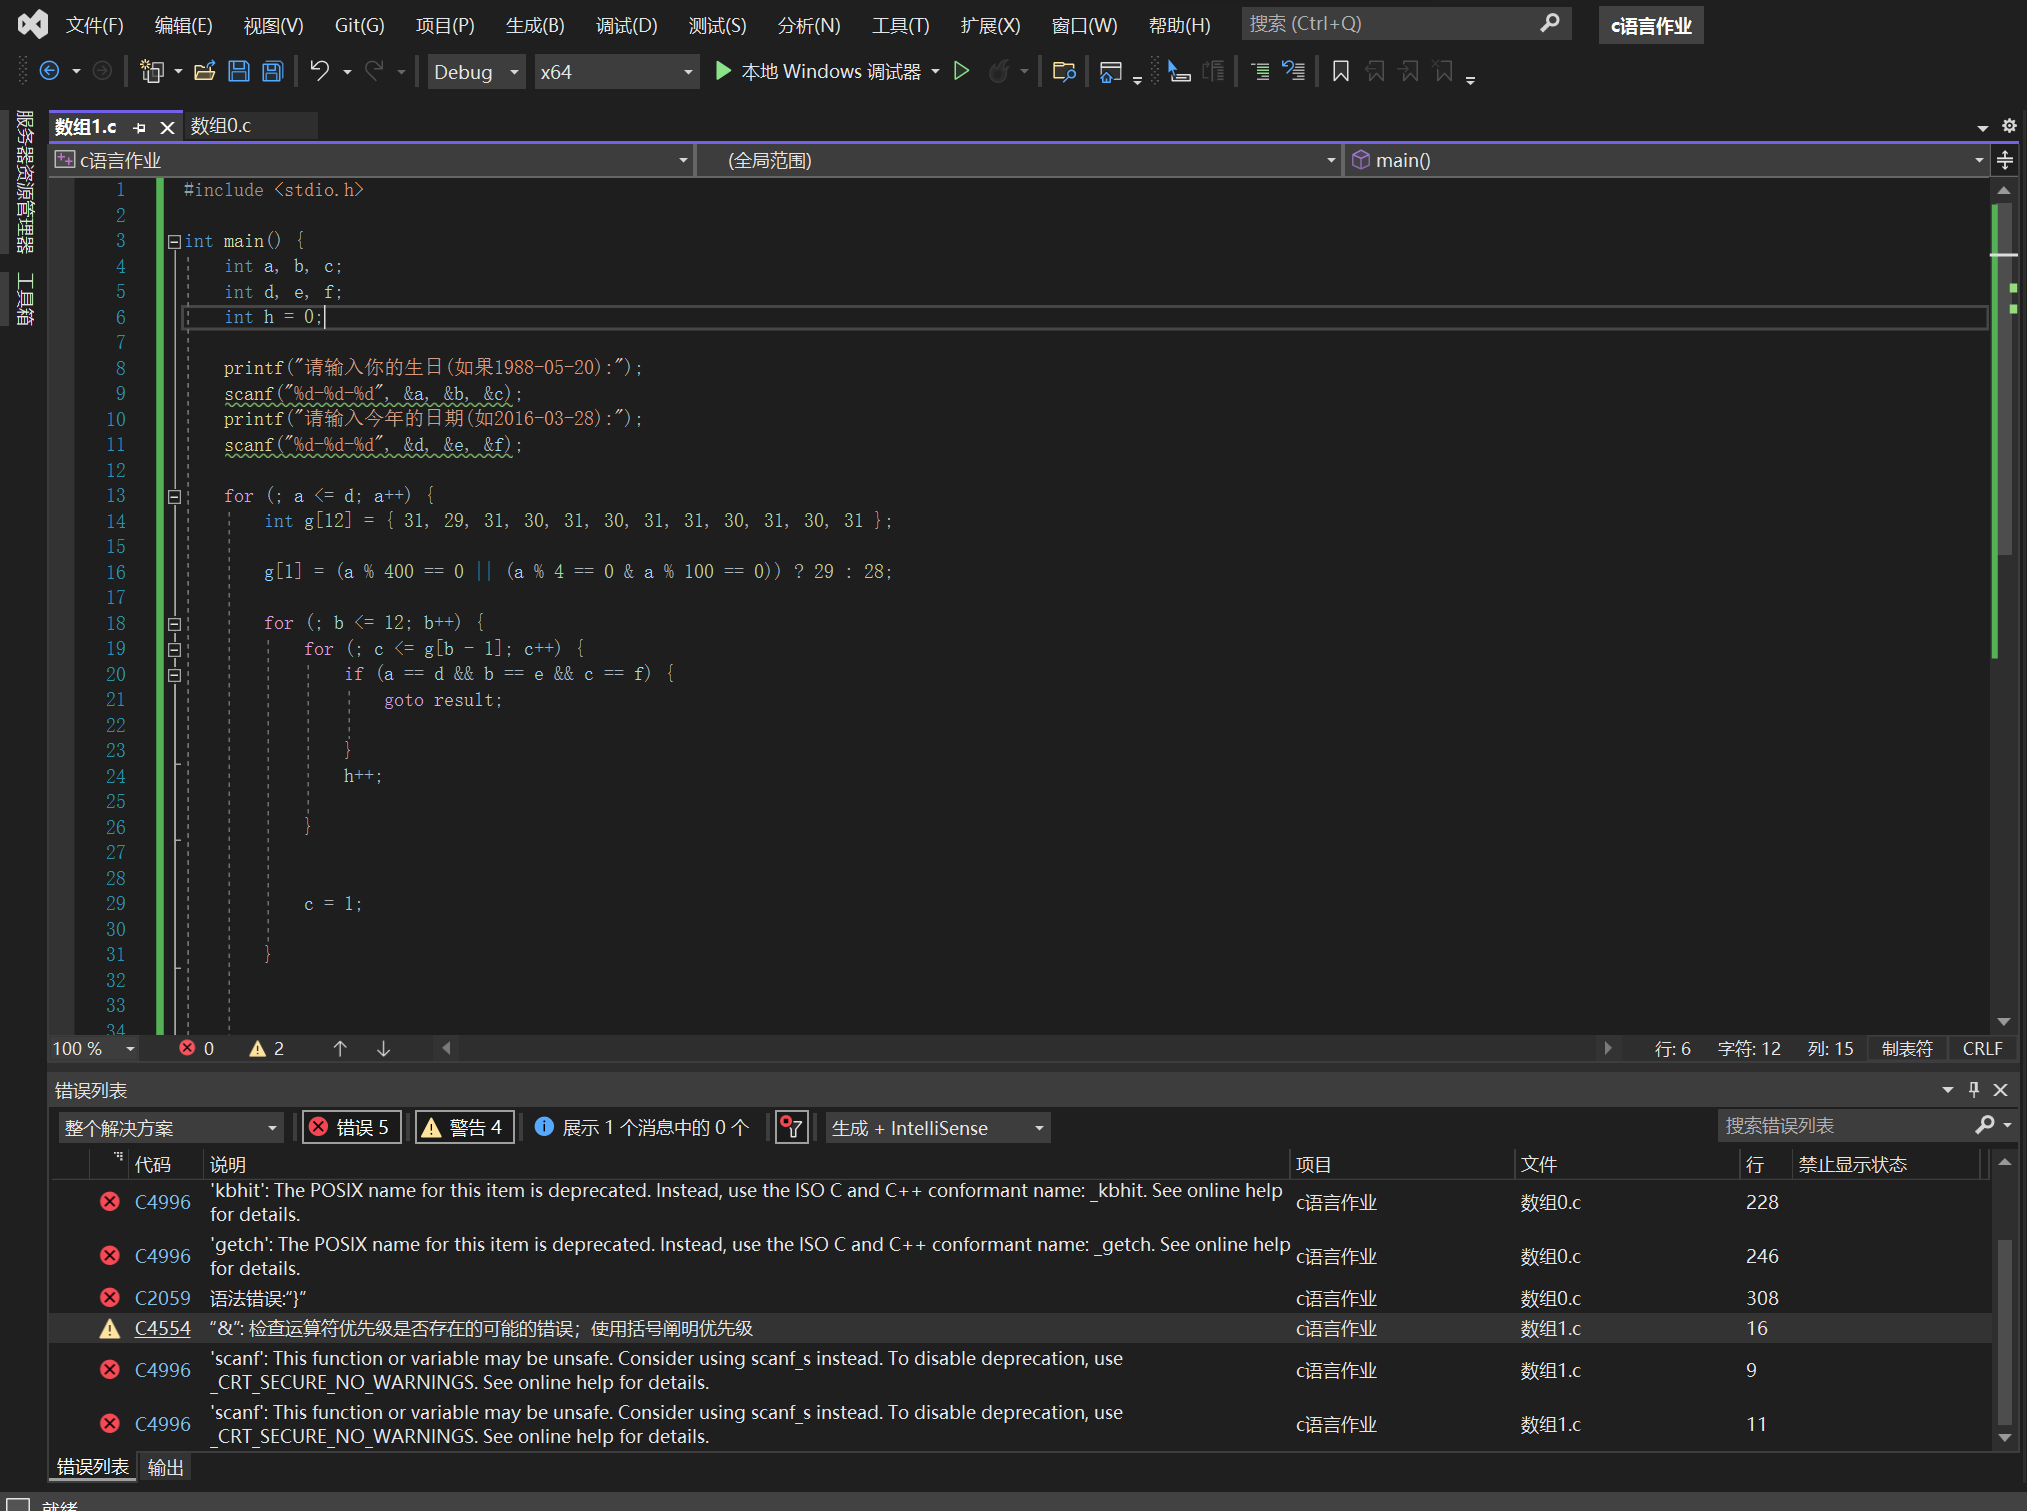Toggle the error list build-only filter icon
The image size is (2027, 1511).
[791, 1127]
